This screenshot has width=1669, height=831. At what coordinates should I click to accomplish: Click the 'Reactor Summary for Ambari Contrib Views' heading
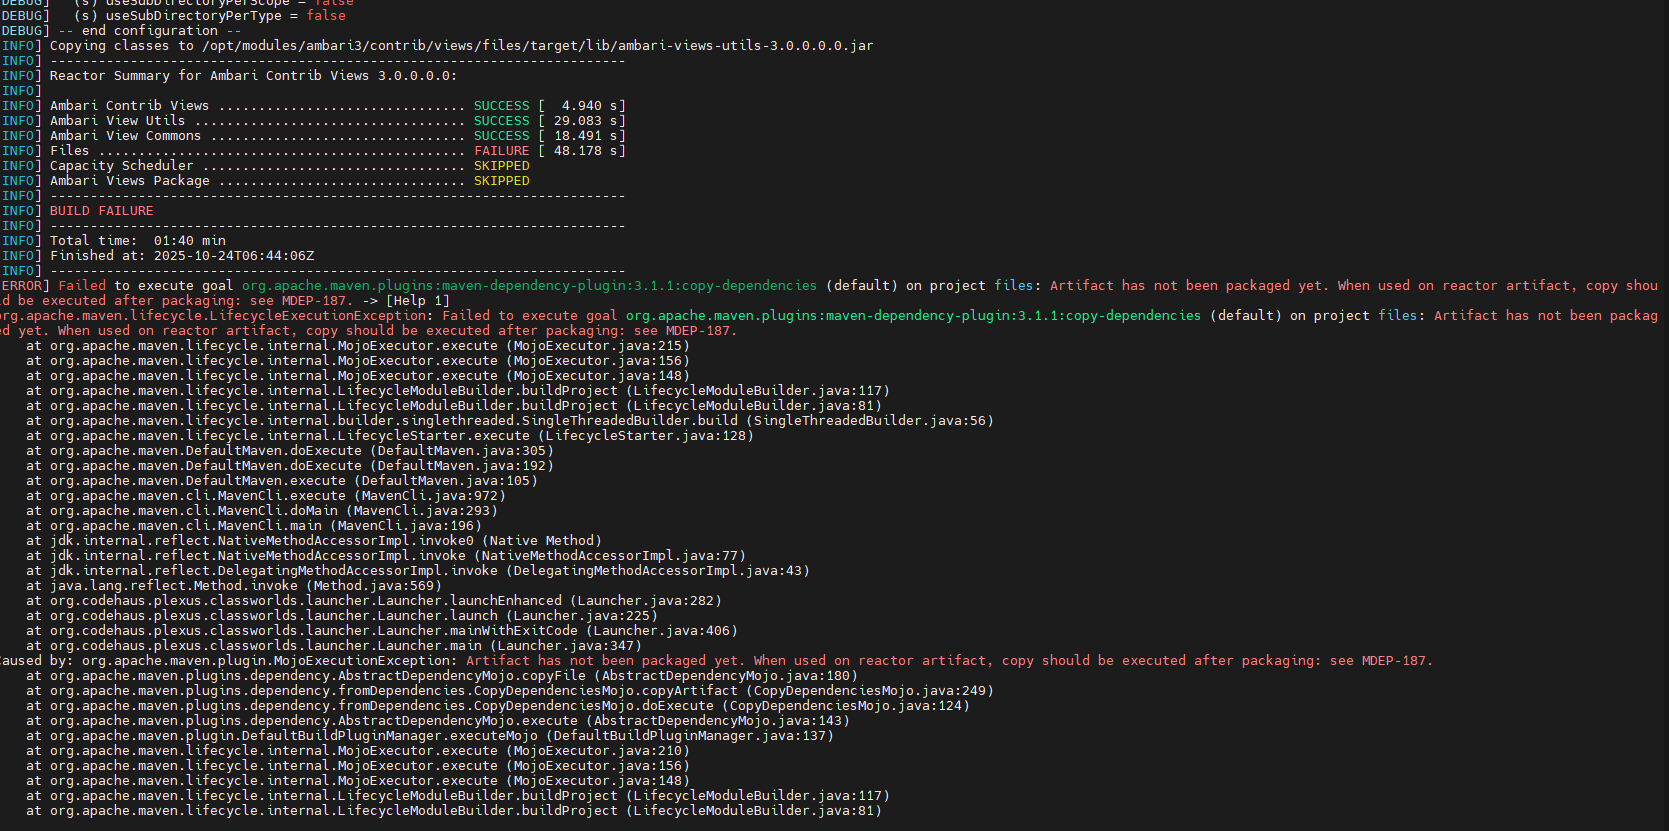(x=253, y=76)
